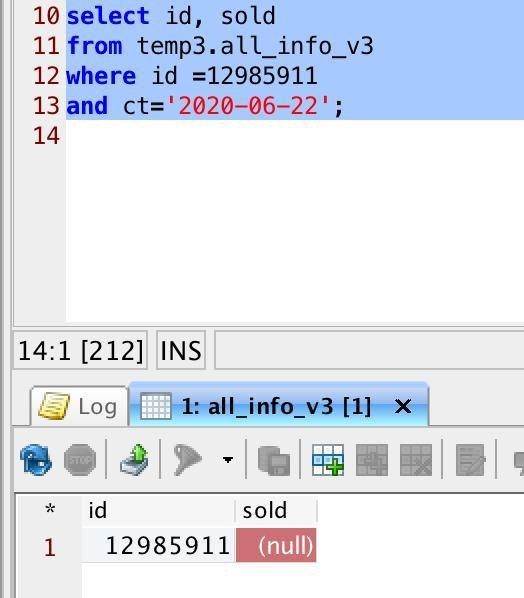Click the greyed edit form icon

pos(470,460)
